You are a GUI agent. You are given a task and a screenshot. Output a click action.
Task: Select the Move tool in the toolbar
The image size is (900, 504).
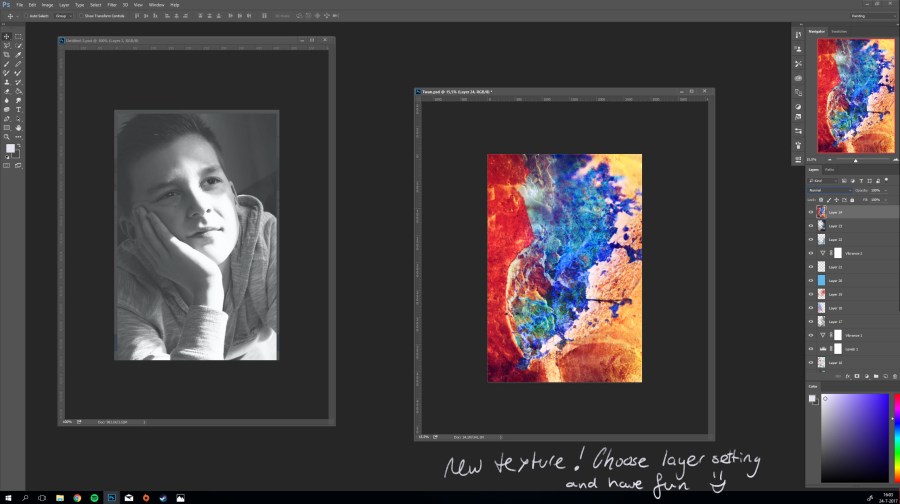pos(7,36)
